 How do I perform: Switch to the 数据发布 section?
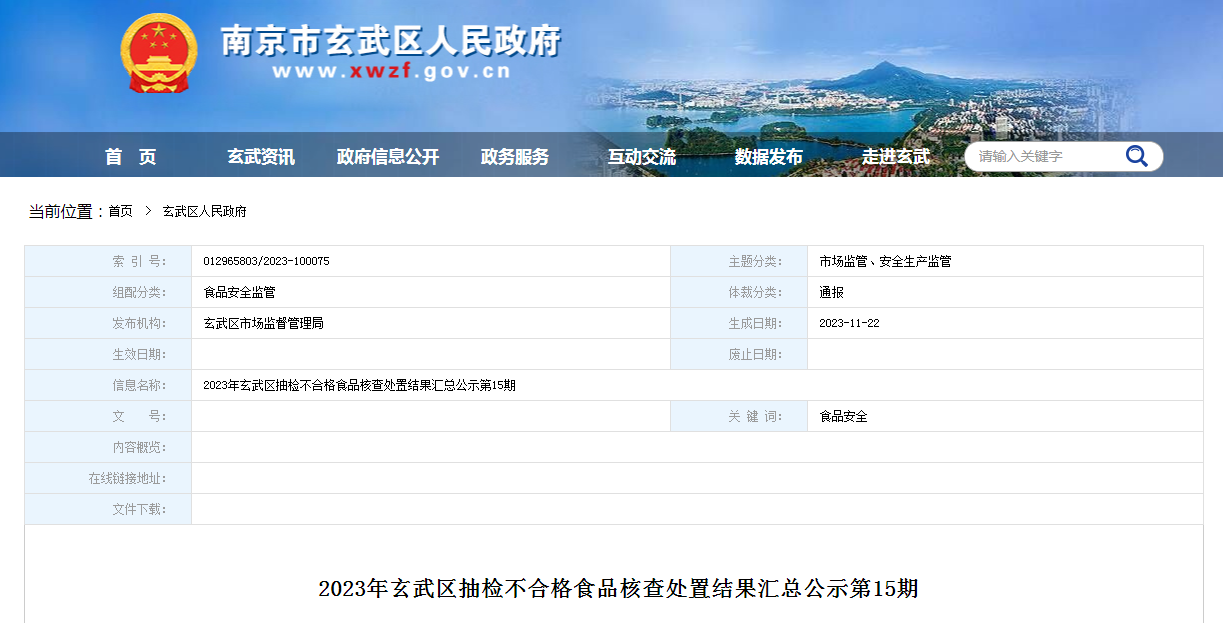tap(768, 157)
